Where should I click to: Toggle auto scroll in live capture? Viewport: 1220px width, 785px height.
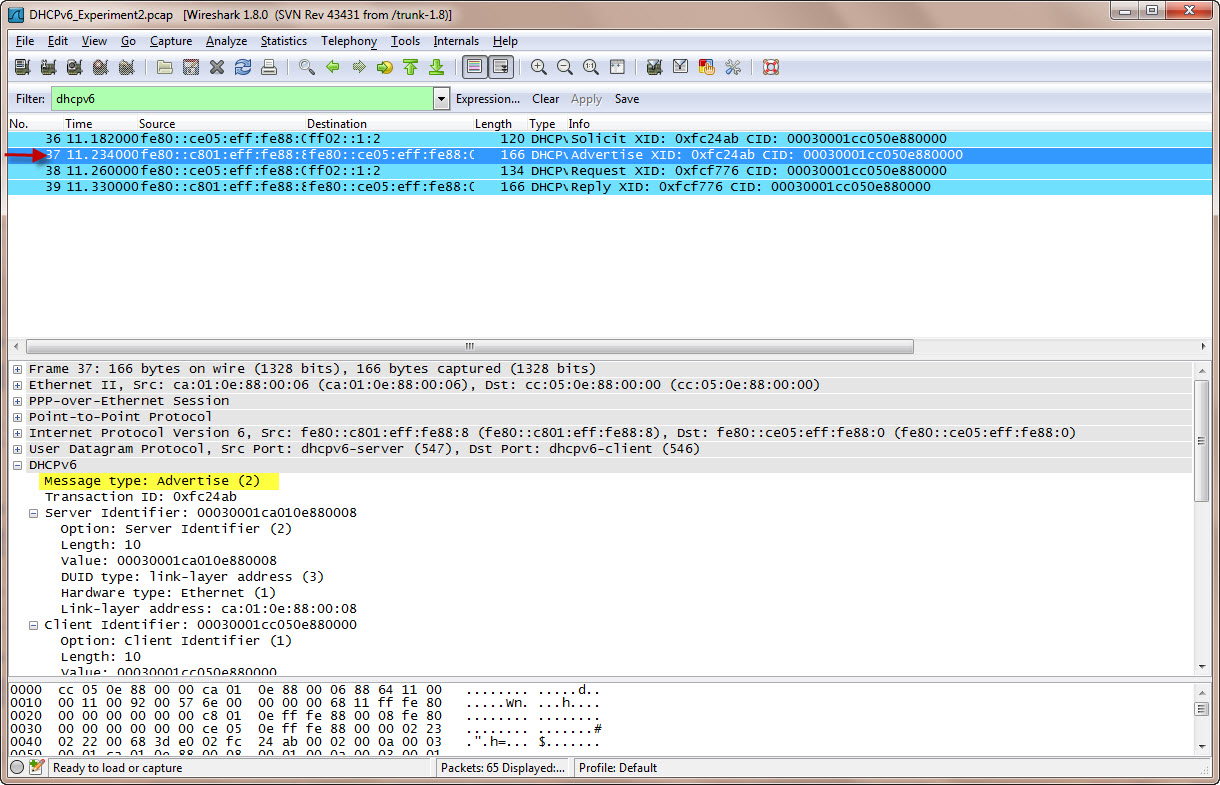[501, 68]
